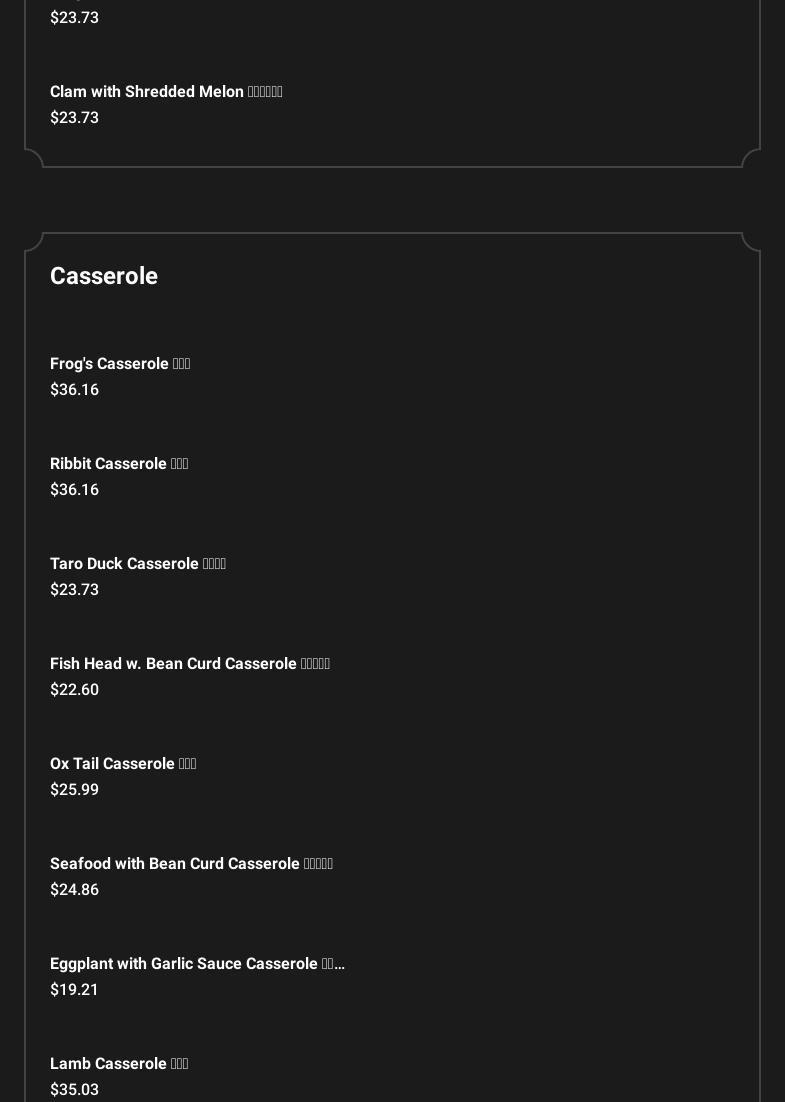Choose Taro Duck Casserole from the menu

138,564
